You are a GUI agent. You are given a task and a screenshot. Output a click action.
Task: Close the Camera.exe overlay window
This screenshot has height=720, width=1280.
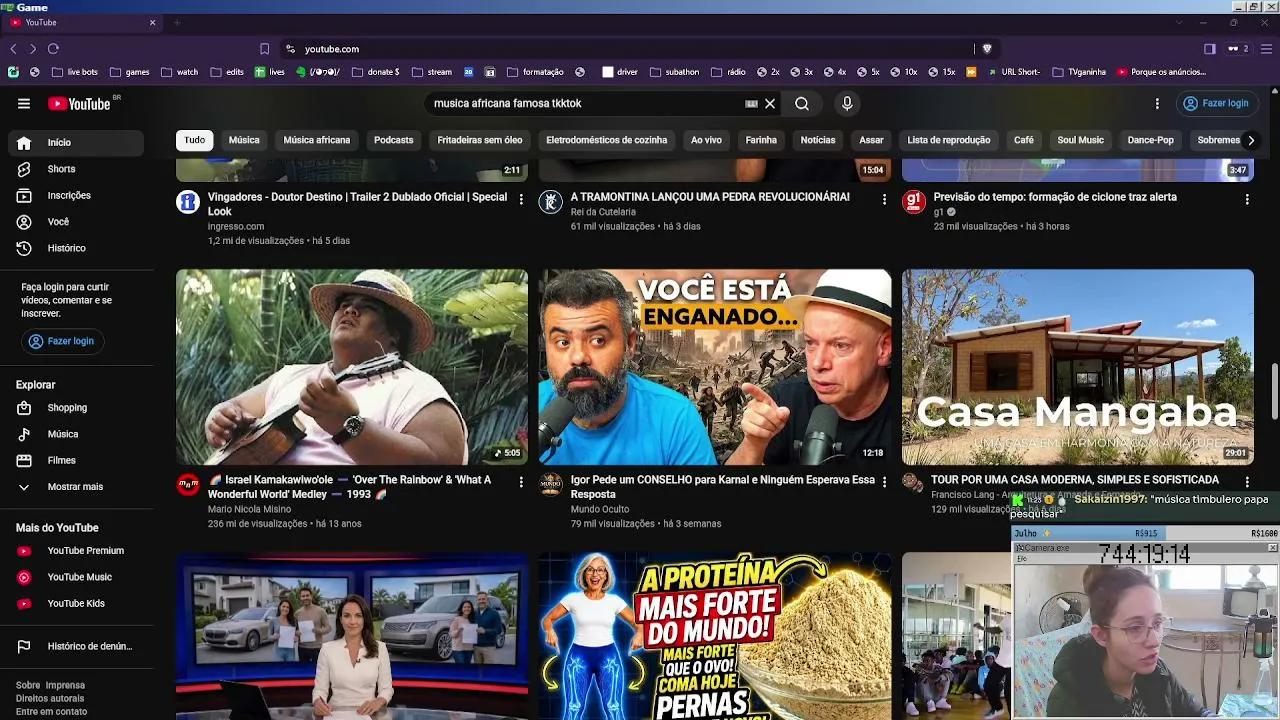pos(1272,548)
